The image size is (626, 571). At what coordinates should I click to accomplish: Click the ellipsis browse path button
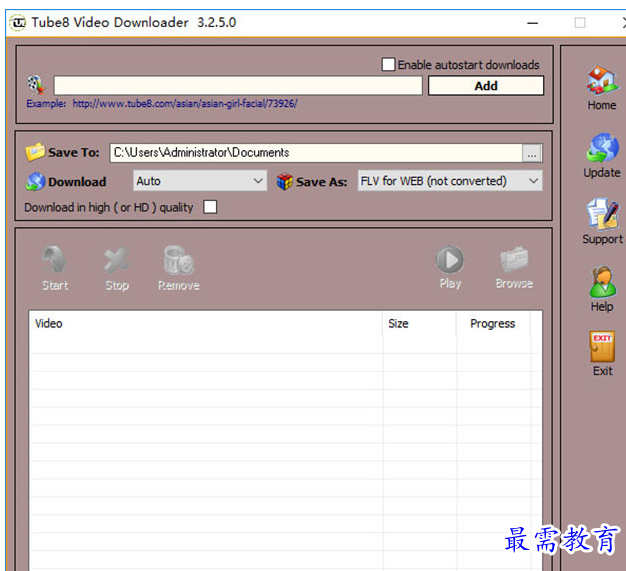click(532, 153)
